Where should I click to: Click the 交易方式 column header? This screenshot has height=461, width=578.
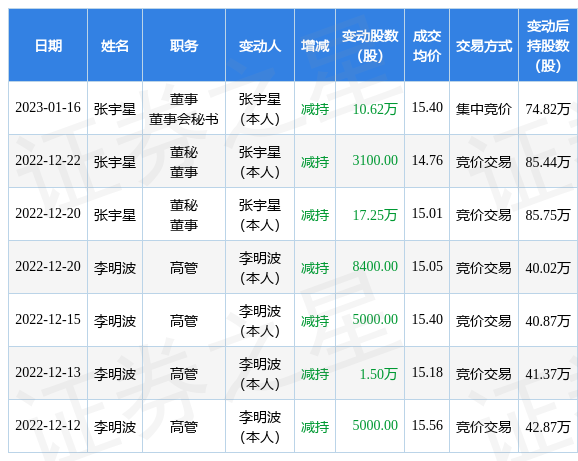tap(484, 46)
